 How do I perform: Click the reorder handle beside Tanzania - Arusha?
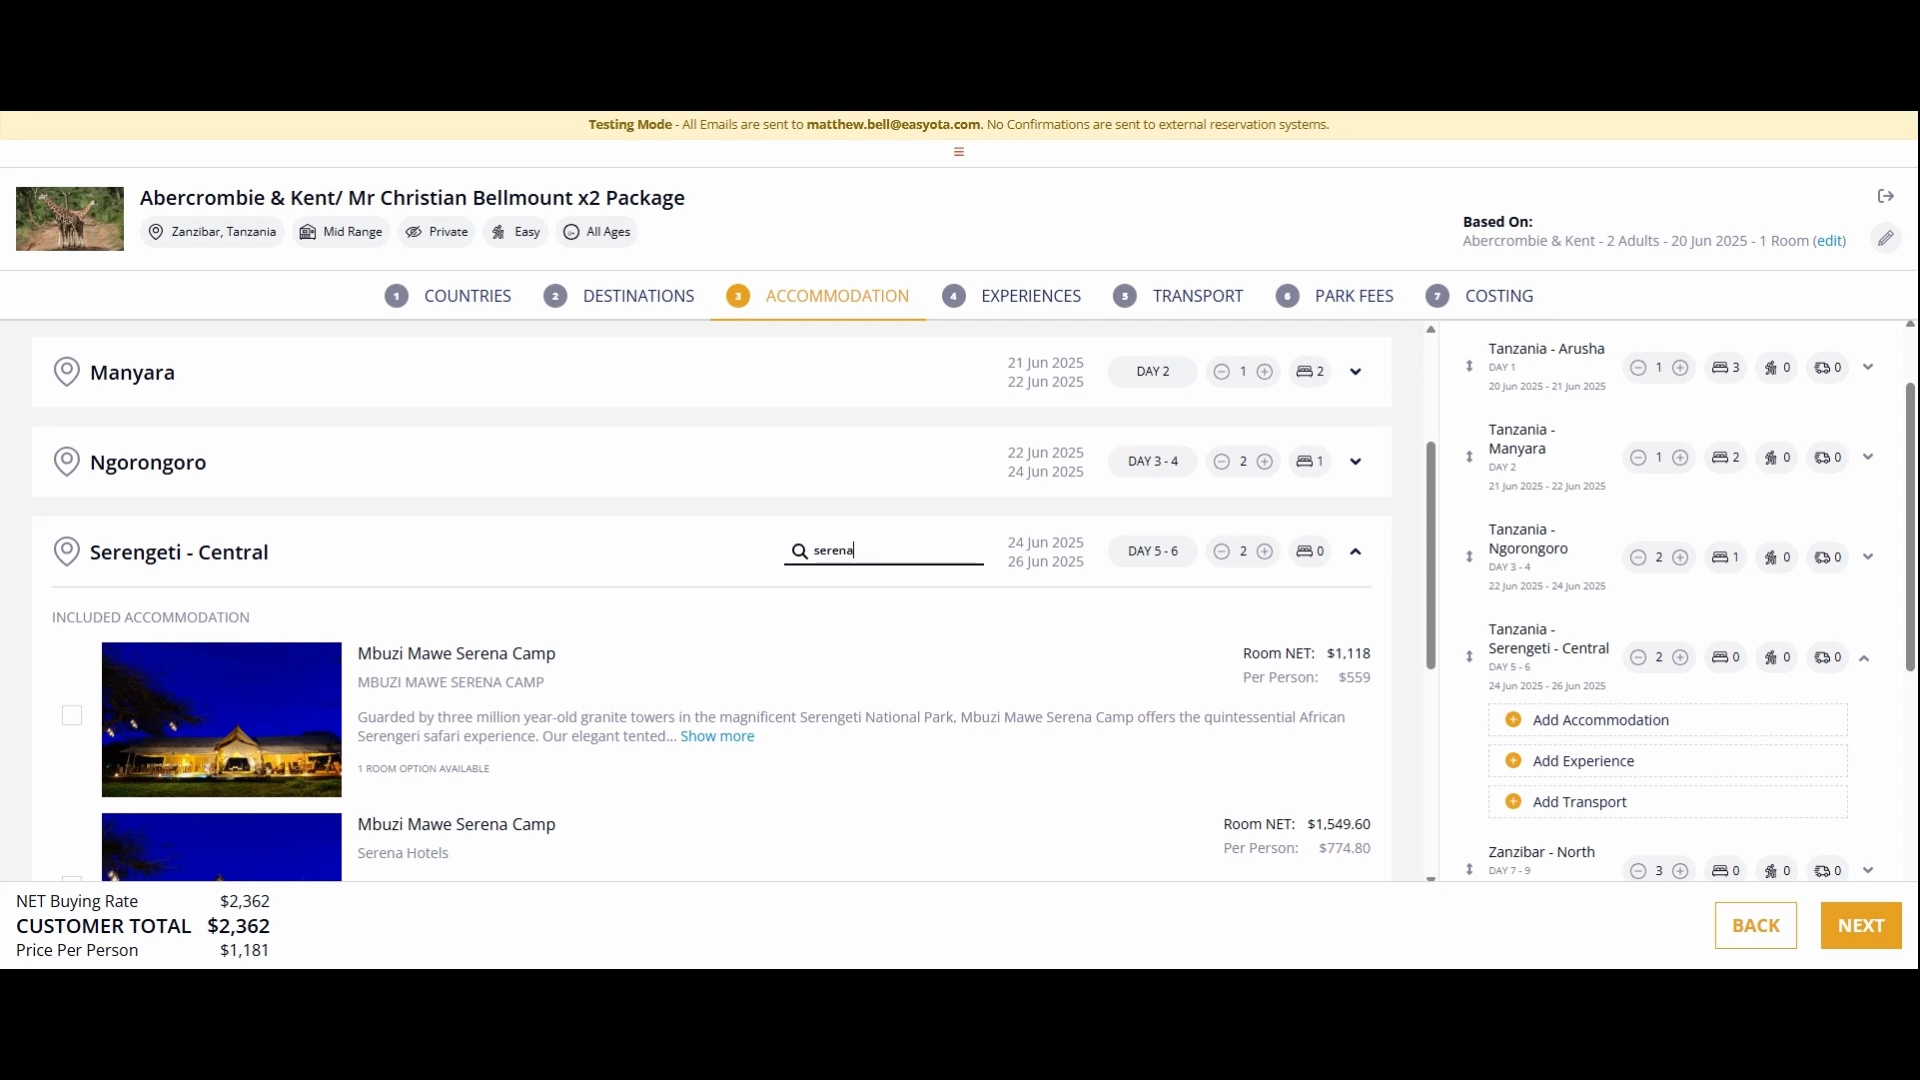click(x=1469, y=366)
